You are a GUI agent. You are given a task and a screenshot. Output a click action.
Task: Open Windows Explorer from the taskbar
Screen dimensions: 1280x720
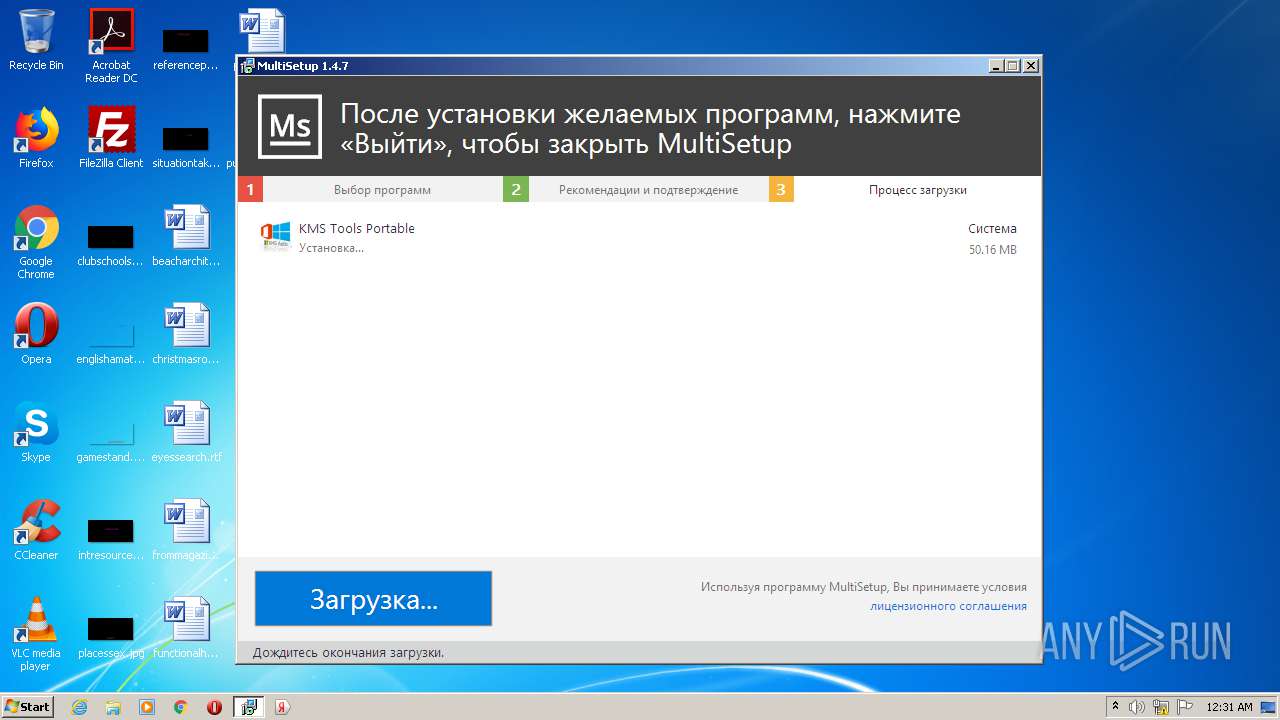(x=113, y=707)
